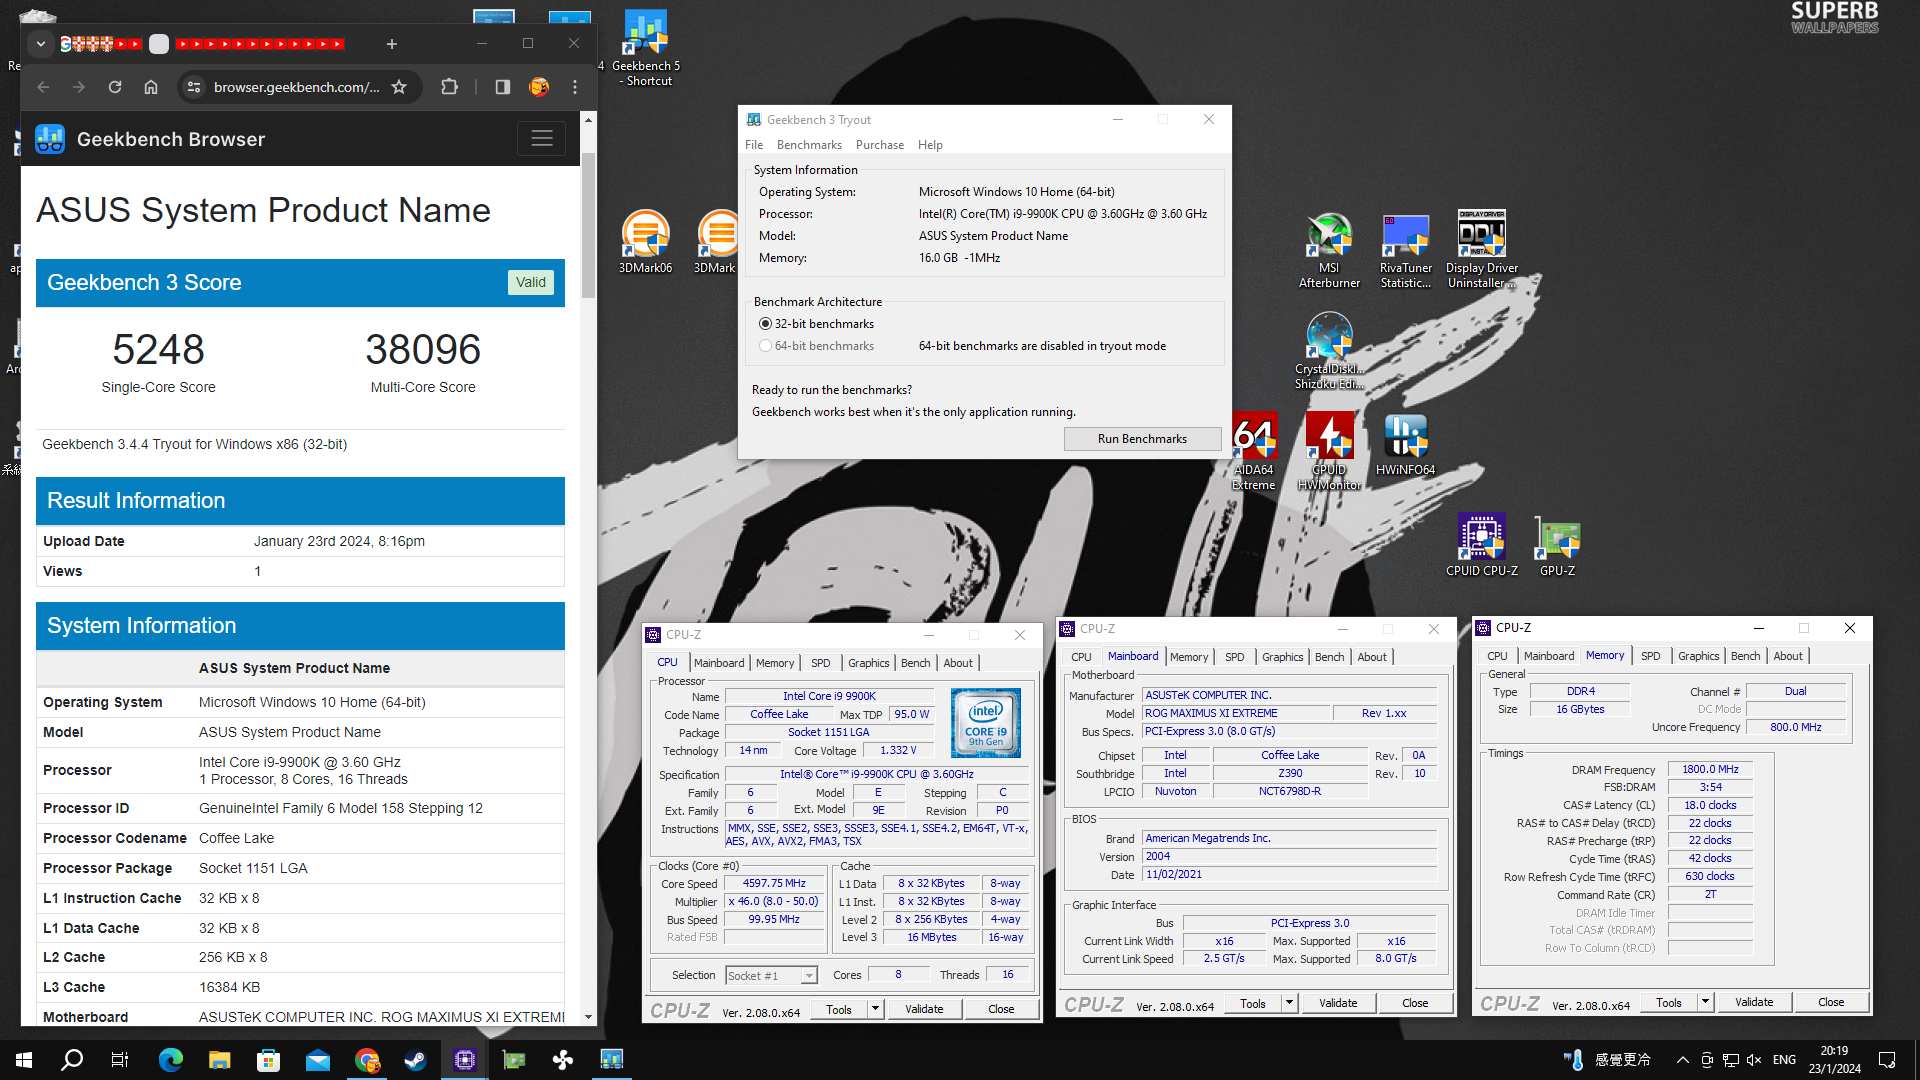Open Geekbench 3 Purchase menu
Image resolution: width=1920 pixels, height=1080 pixels.
tap(880, 145)
